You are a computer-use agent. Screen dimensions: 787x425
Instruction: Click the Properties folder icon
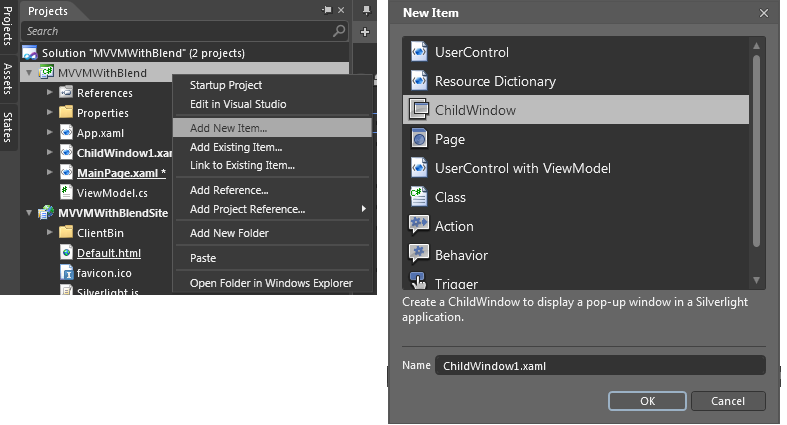tap(66, 112)
